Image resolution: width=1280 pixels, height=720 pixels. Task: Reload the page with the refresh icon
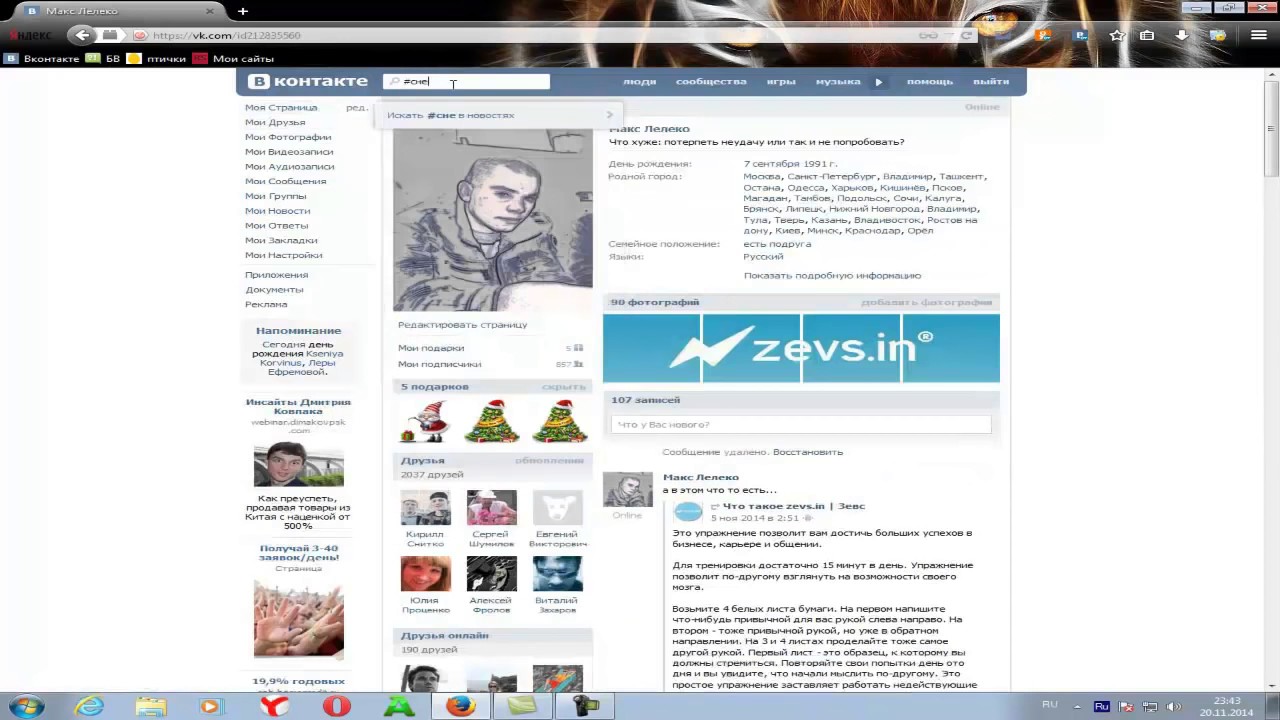pos(966,35)
